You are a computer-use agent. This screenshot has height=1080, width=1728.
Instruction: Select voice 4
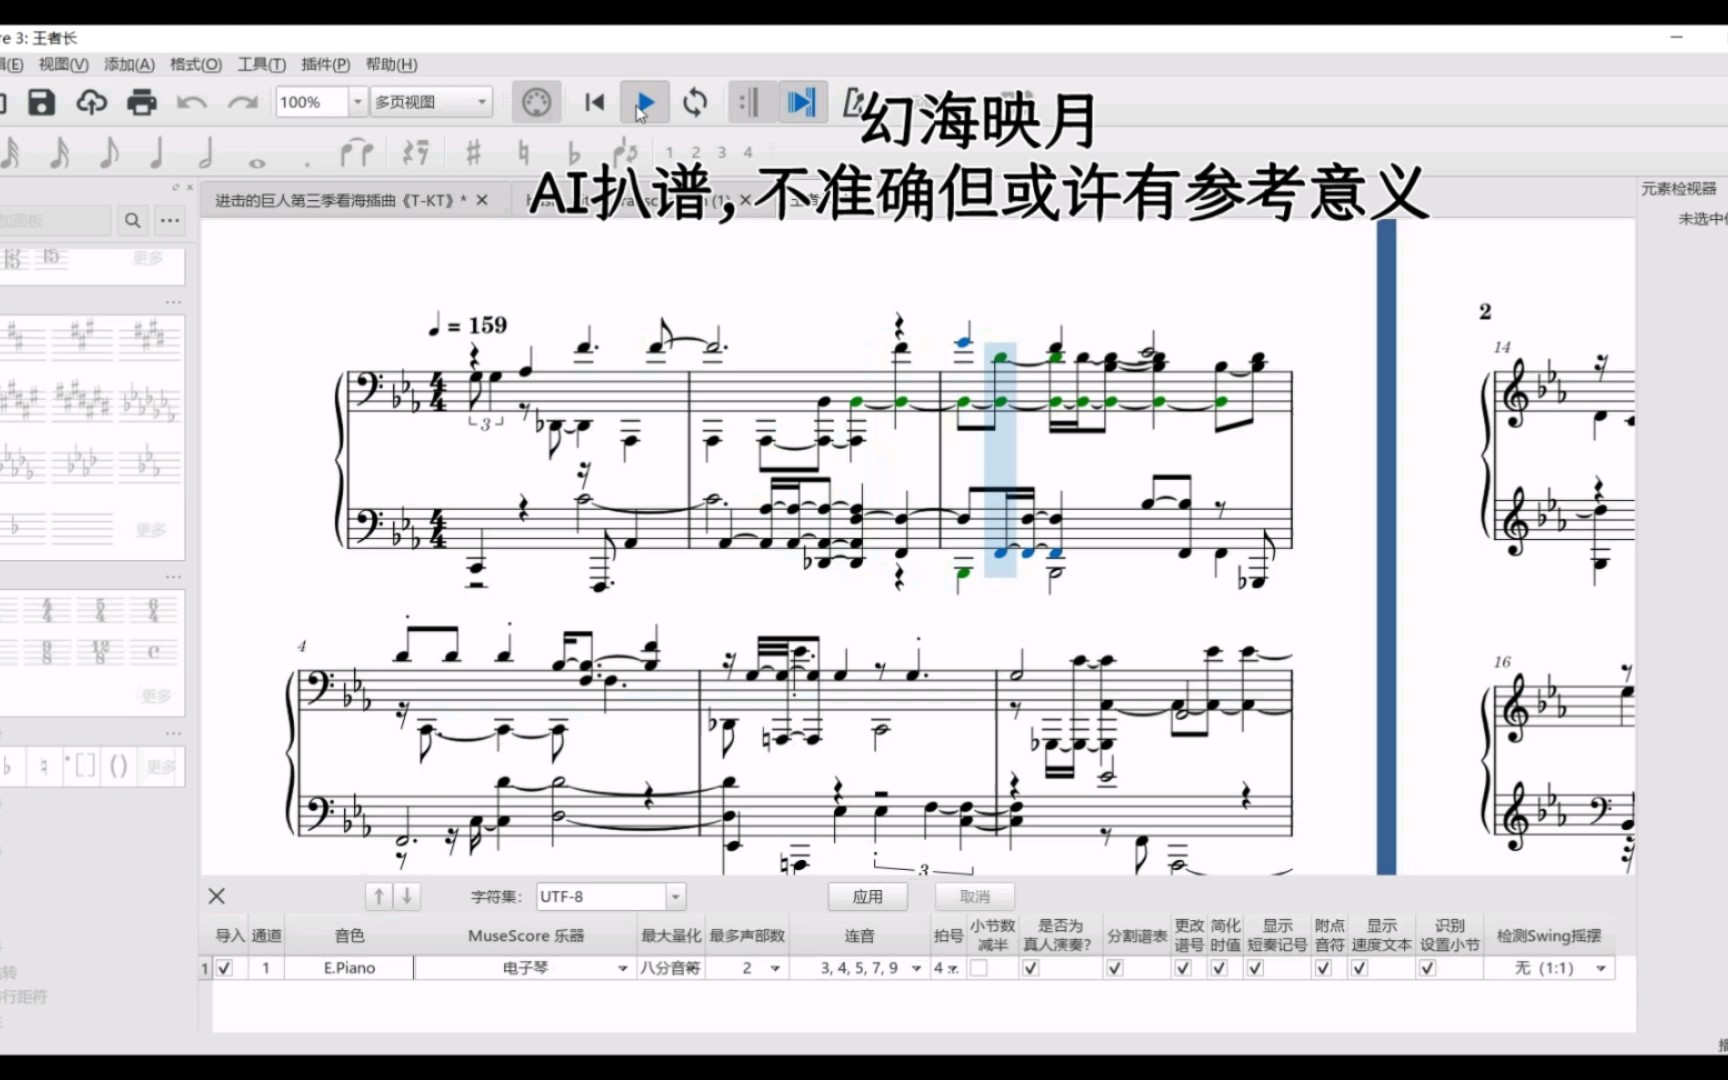747,153
